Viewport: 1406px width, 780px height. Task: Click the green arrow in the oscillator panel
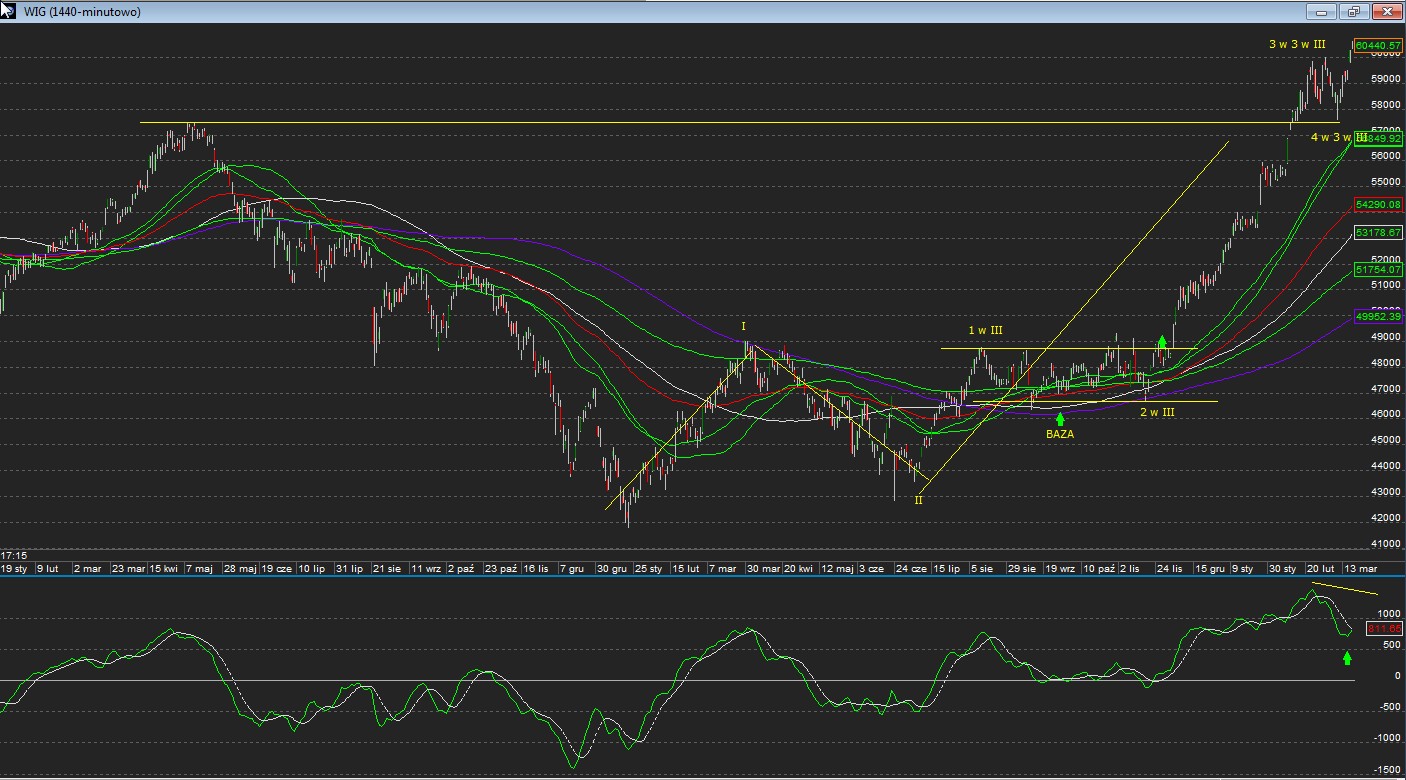coord(1347,658)
